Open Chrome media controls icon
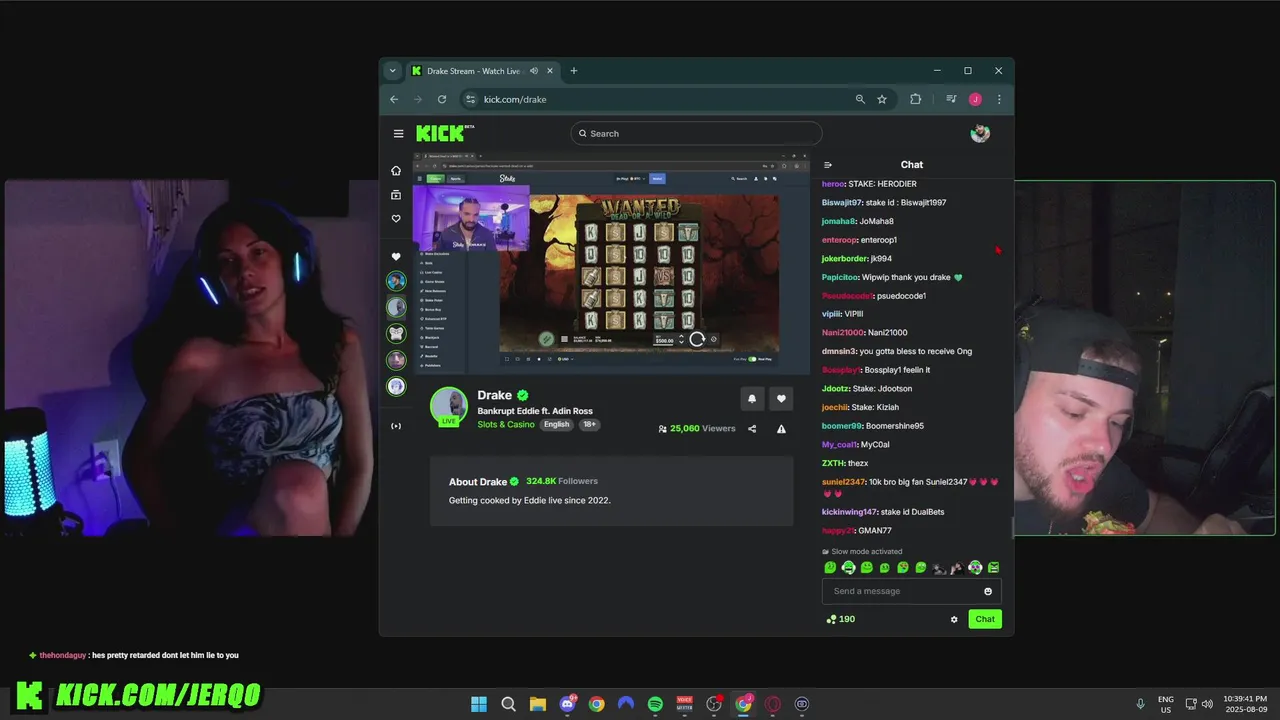Viewport: 1280px width, 720px height. 951,99
